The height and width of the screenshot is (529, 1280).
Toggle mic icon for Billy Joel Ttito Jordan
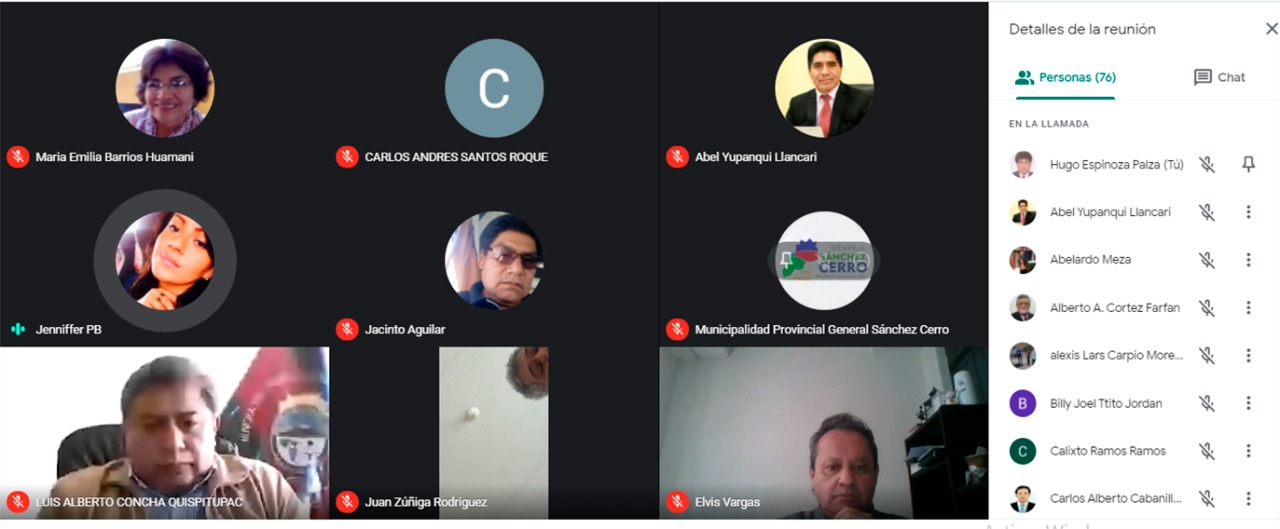[1207, 403]
